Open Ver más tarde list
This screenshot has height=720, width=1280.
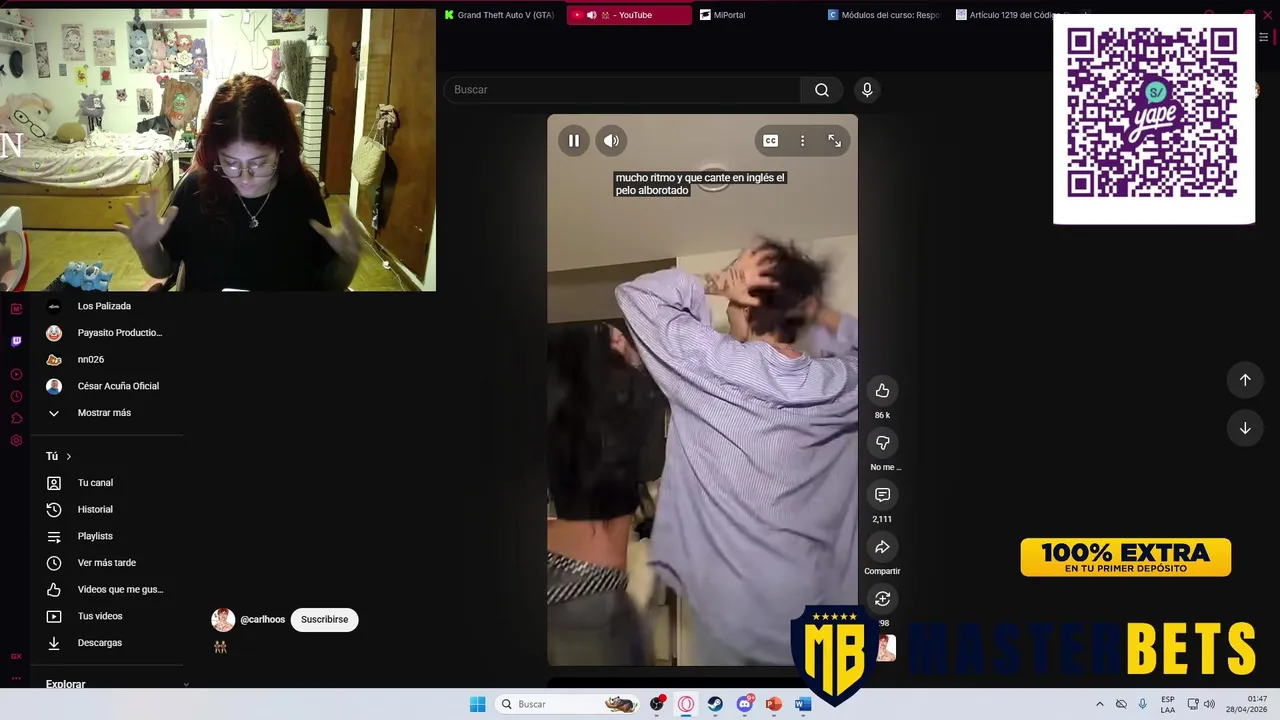tap(108, 563)
